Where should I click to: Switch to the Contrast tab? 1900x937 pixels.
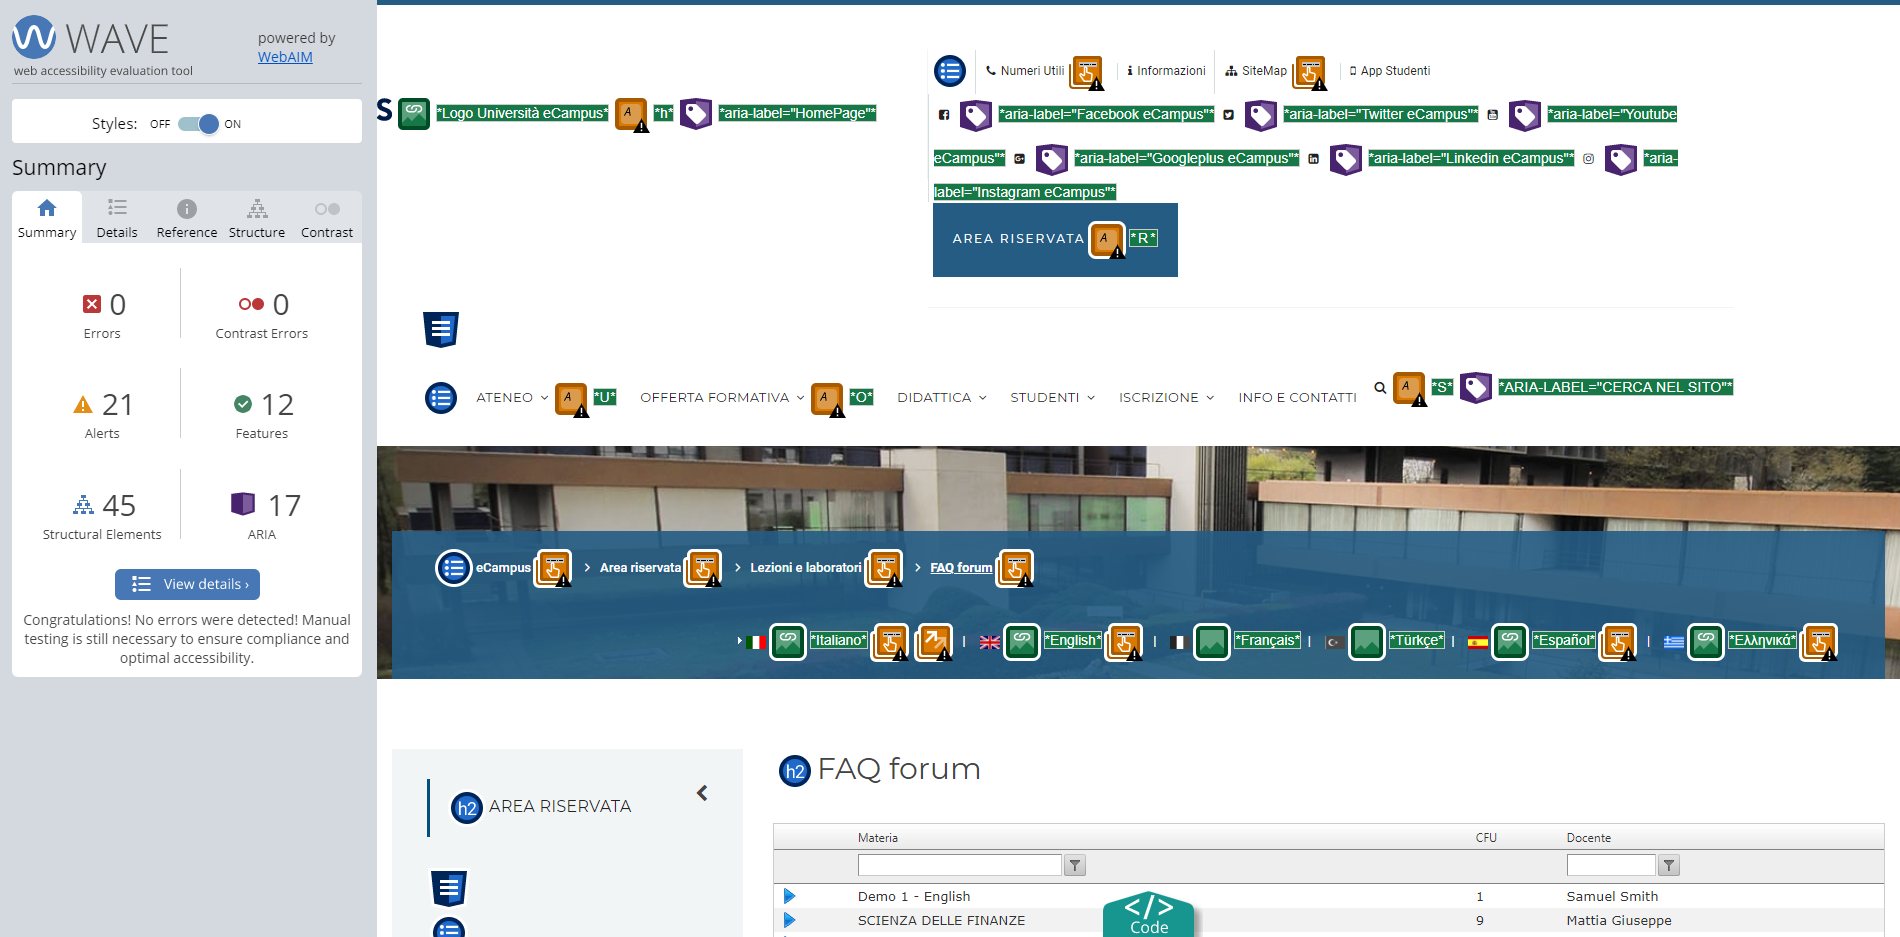(x=326, y=218)
